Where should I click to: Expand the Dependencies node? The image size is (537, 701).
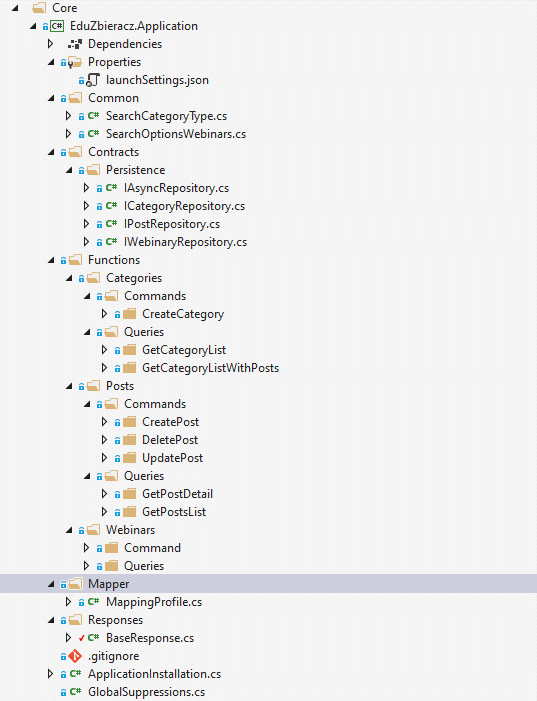coord(51,44)
